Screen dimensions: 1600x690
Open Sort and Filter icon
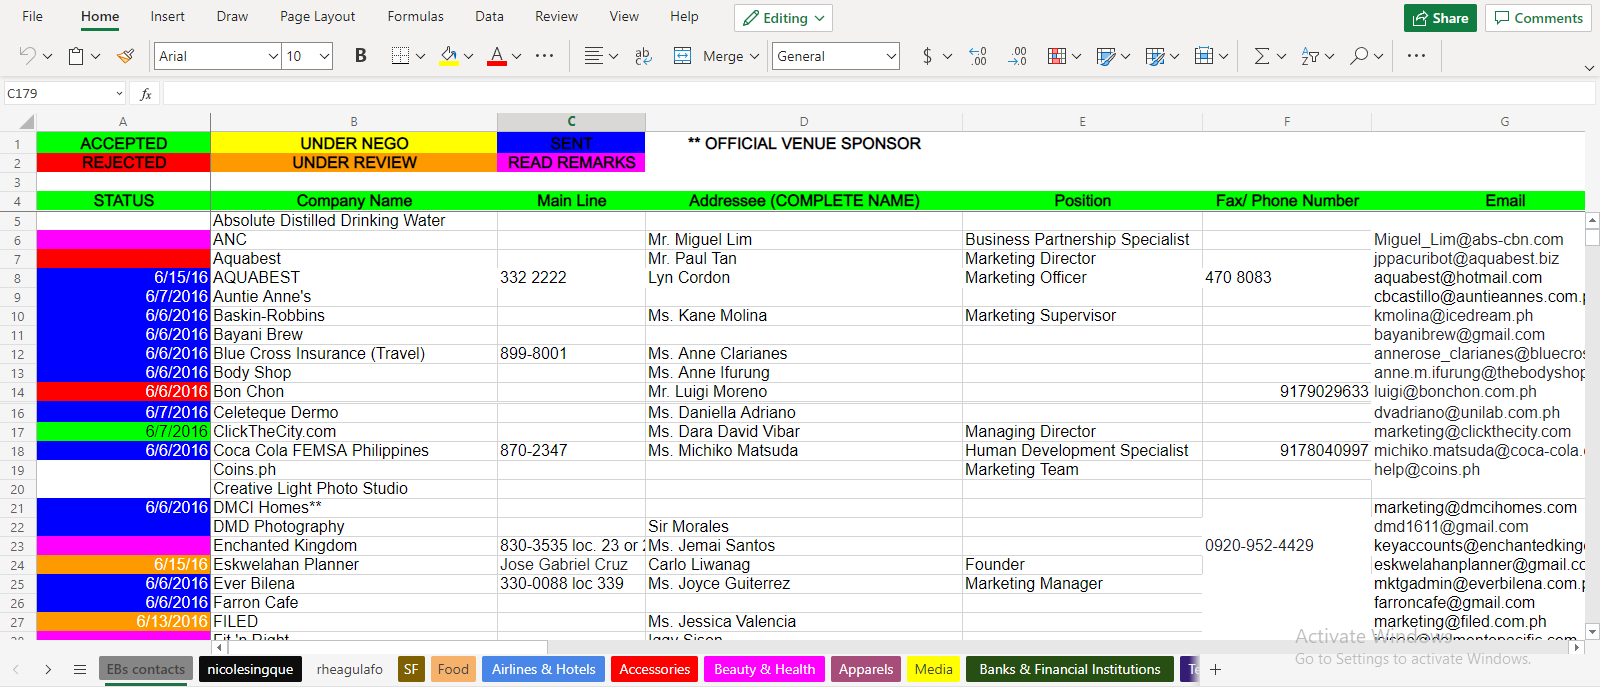click(x=1310, y=56)
